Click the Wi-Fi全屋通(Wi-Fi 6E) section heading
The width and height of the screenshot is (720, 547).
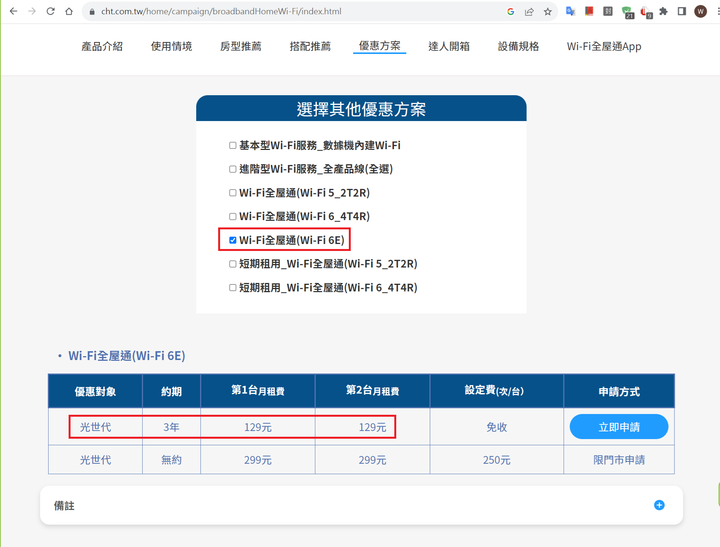point(127,356)
